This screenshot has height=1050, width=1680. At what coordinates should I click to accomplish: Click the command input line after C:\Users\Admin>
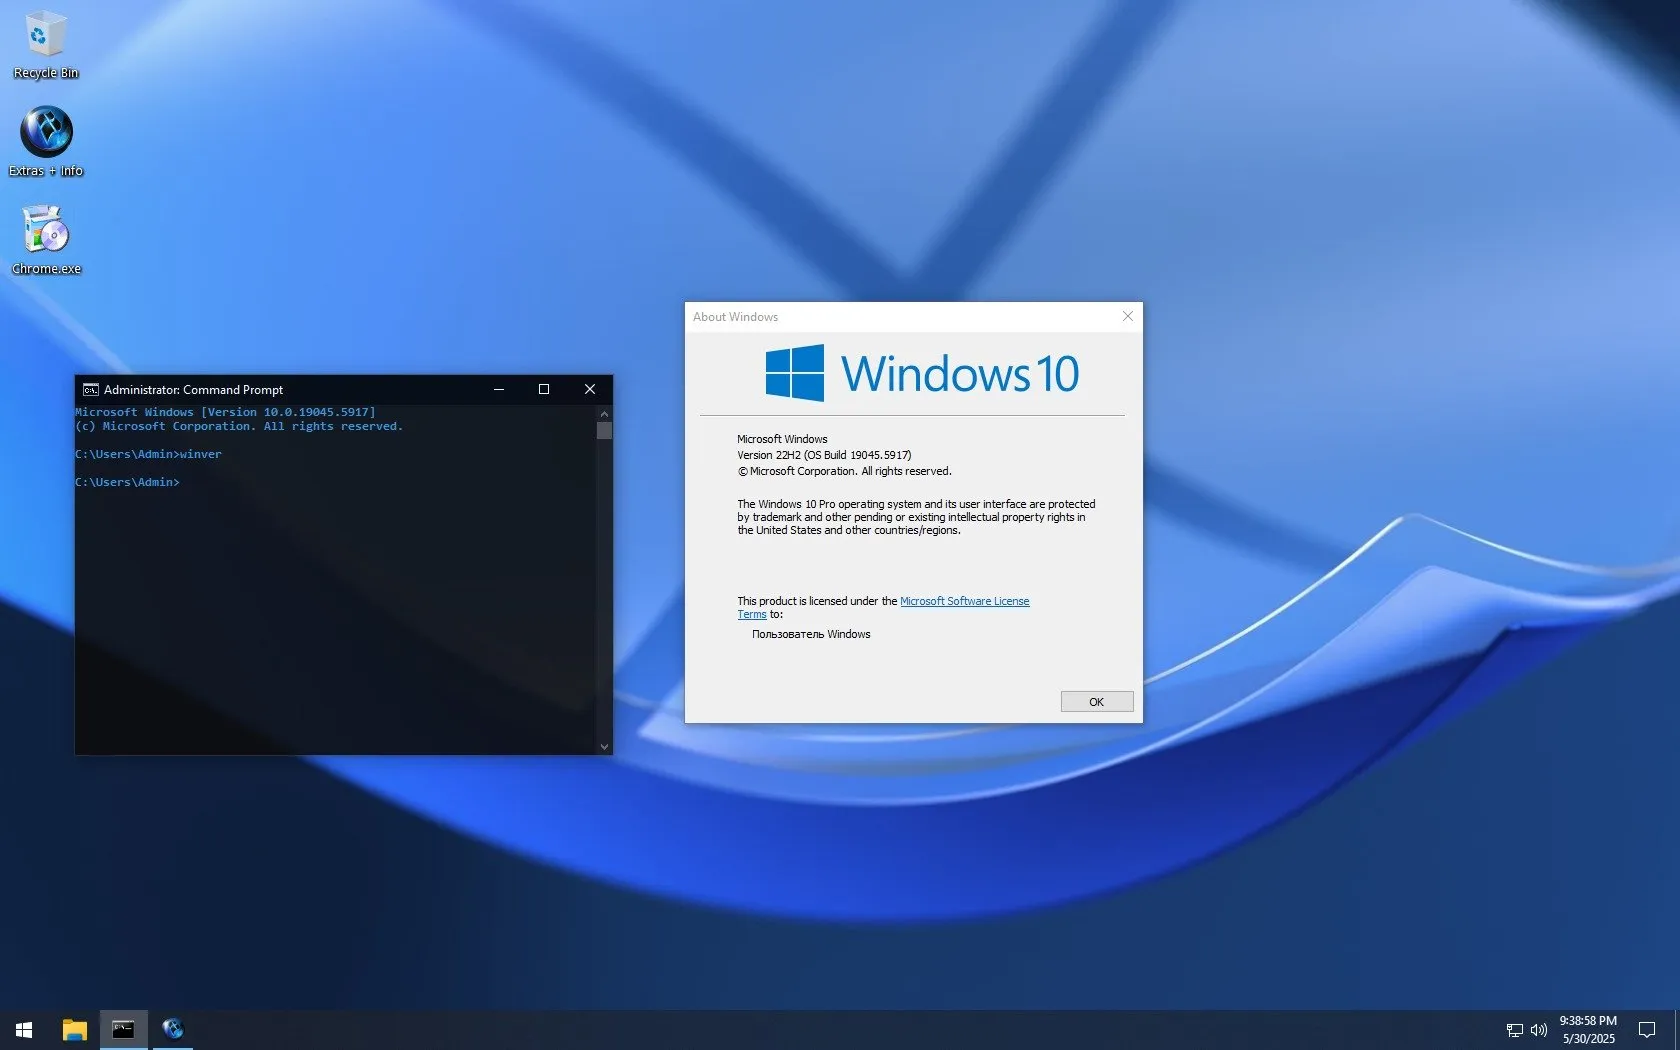(x=200, y=481)
